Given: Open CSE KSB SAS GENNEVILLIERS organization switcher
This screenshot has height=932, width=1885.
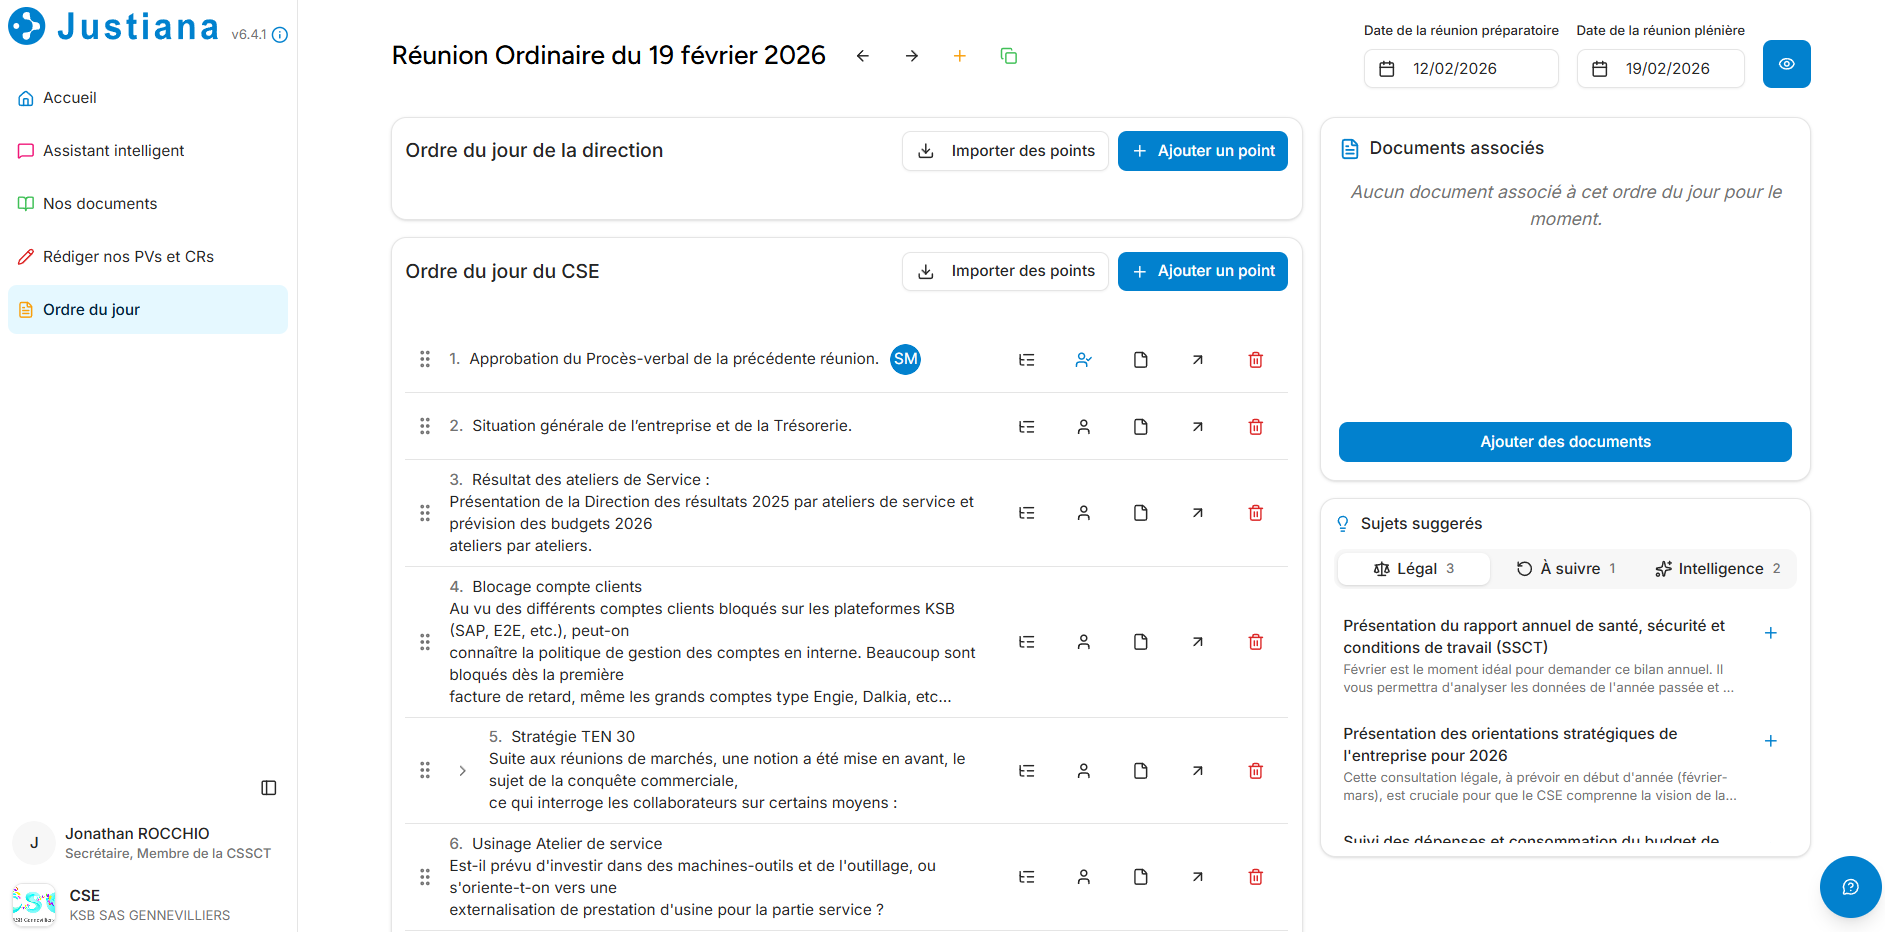Looking at the screenshot, I should click(148, 905).
